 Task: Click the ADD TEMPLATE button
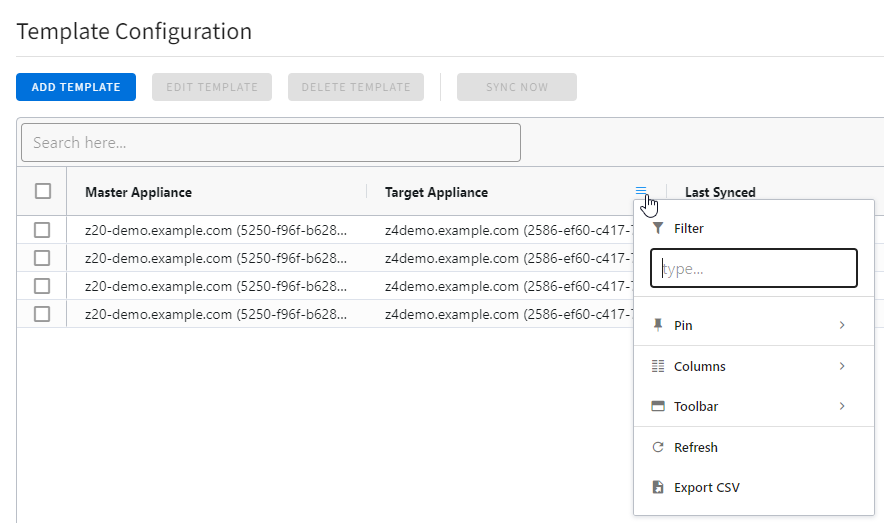[76, 87]
